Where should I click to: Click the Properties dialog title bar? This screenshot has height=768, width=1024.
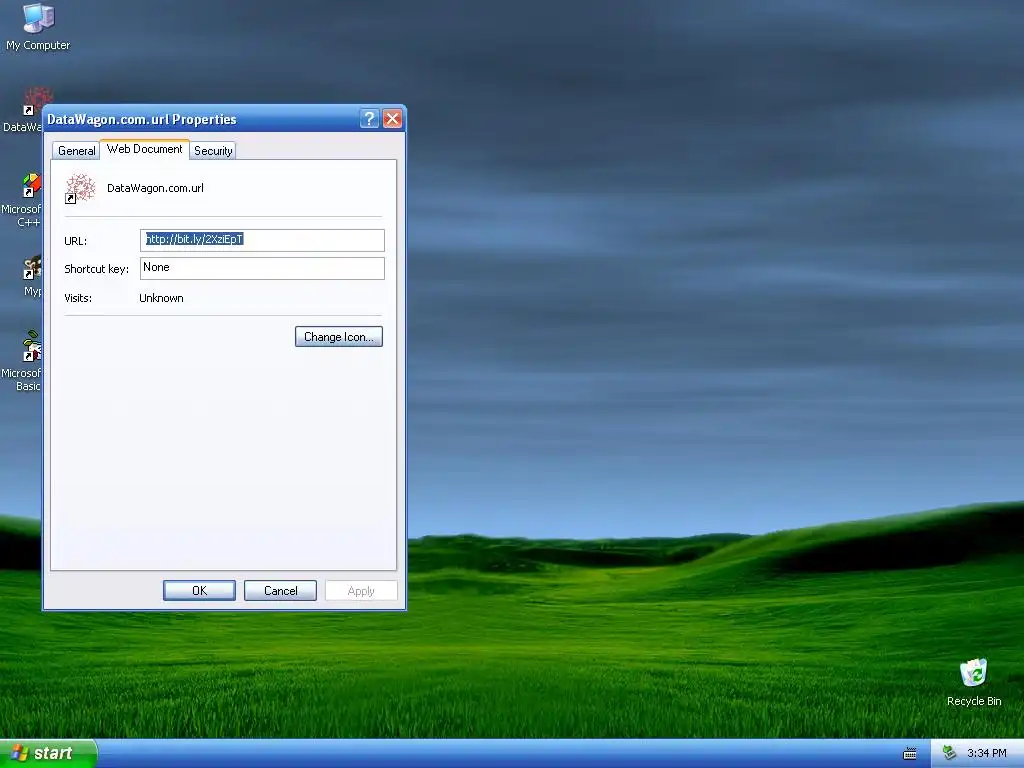point(202,119)
